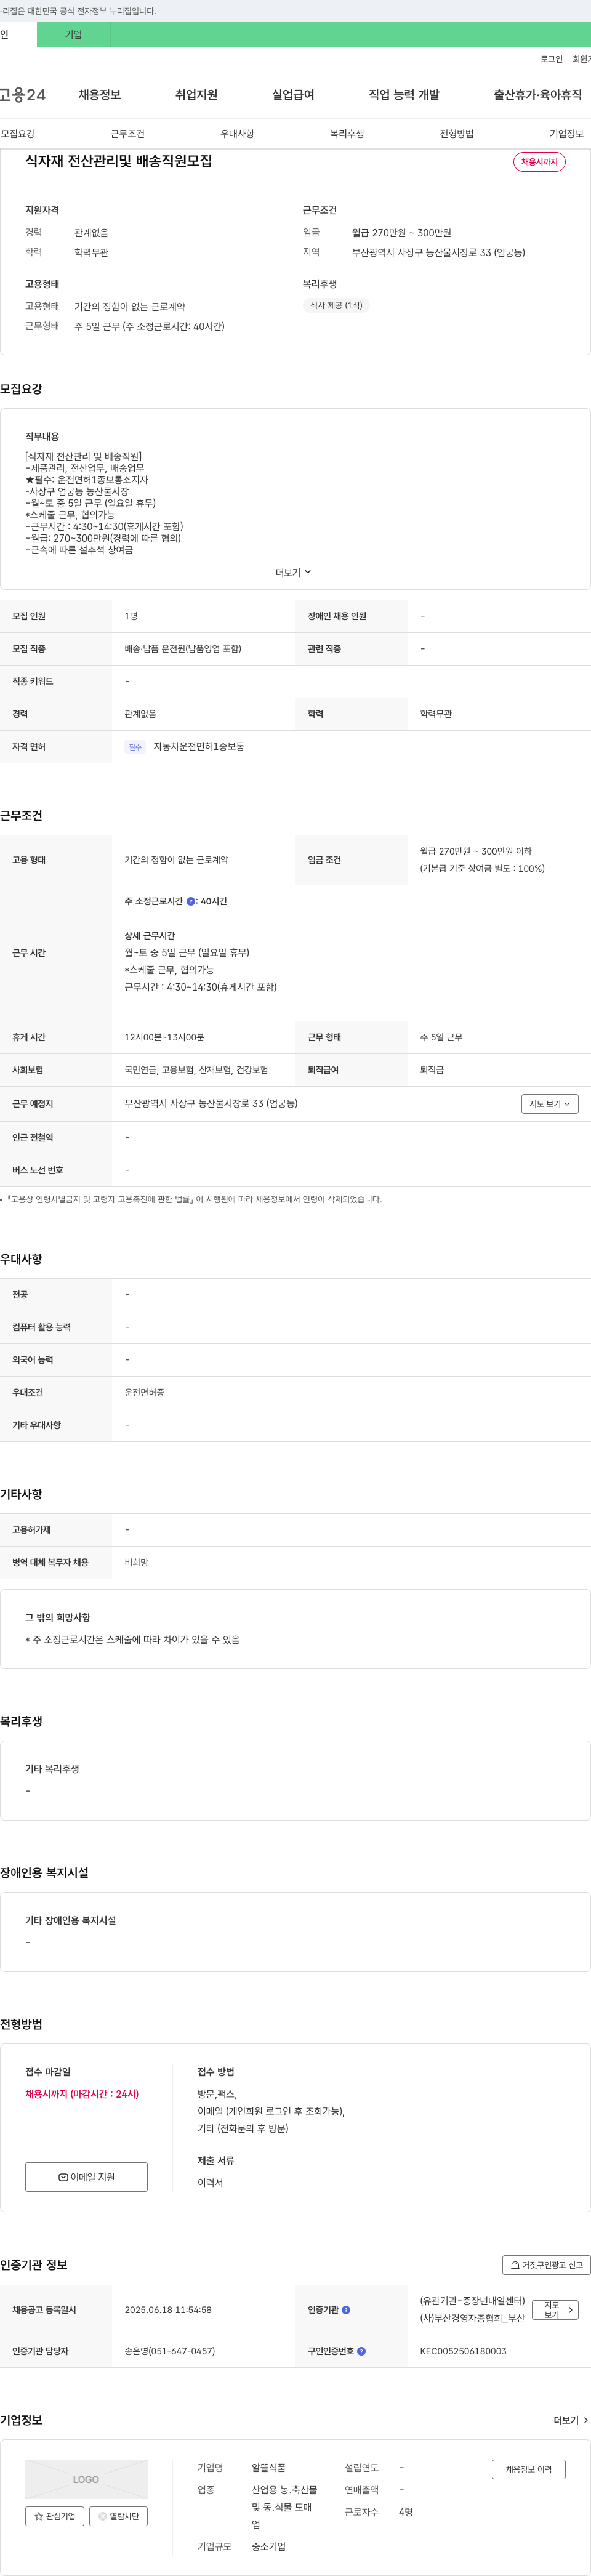This screenshot has width=591, height=2576.
Task: Jump to 우대사항 section tab
Action: point(237,134)
